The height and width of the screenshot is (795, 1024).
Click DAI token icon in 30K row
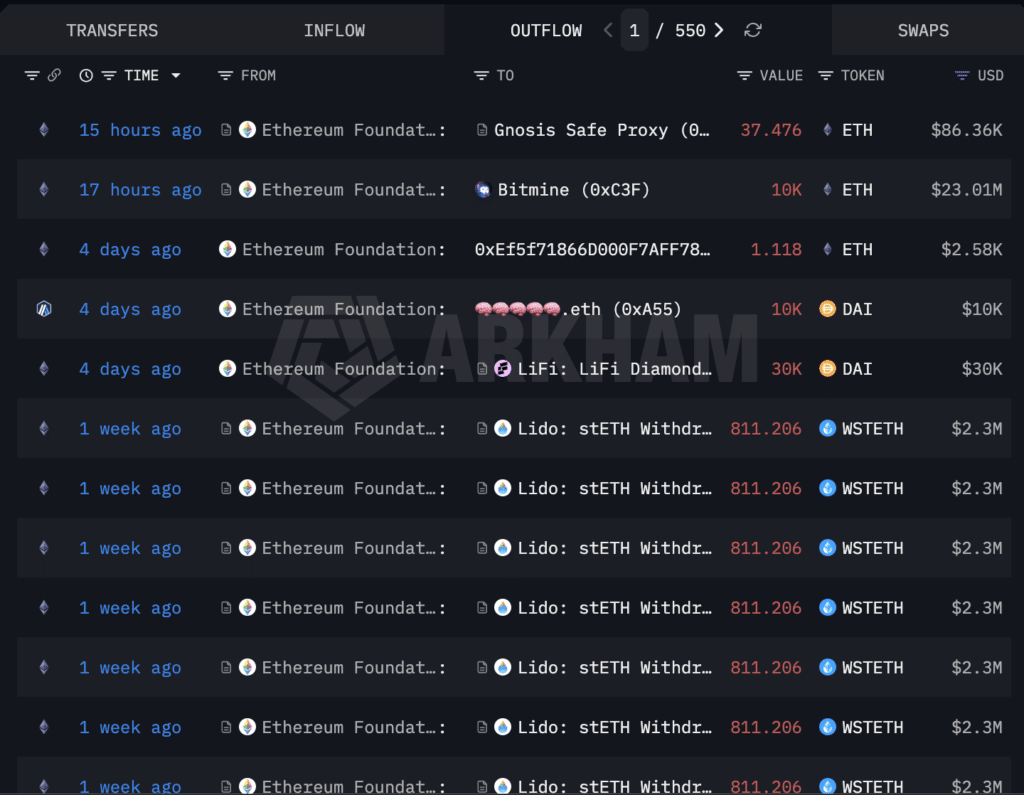pyautogui.click(x=827, y=369)
